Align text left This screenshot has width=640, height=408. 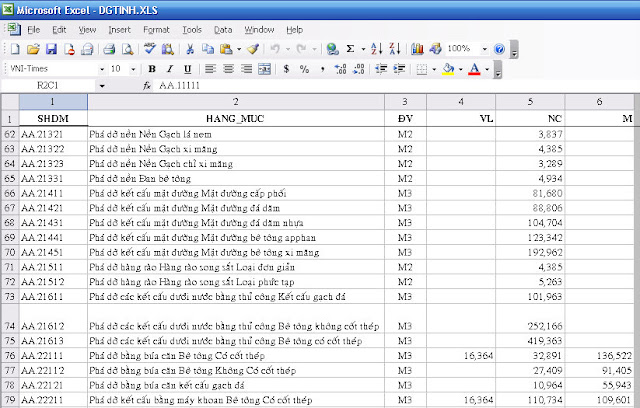tap(210, 69)
